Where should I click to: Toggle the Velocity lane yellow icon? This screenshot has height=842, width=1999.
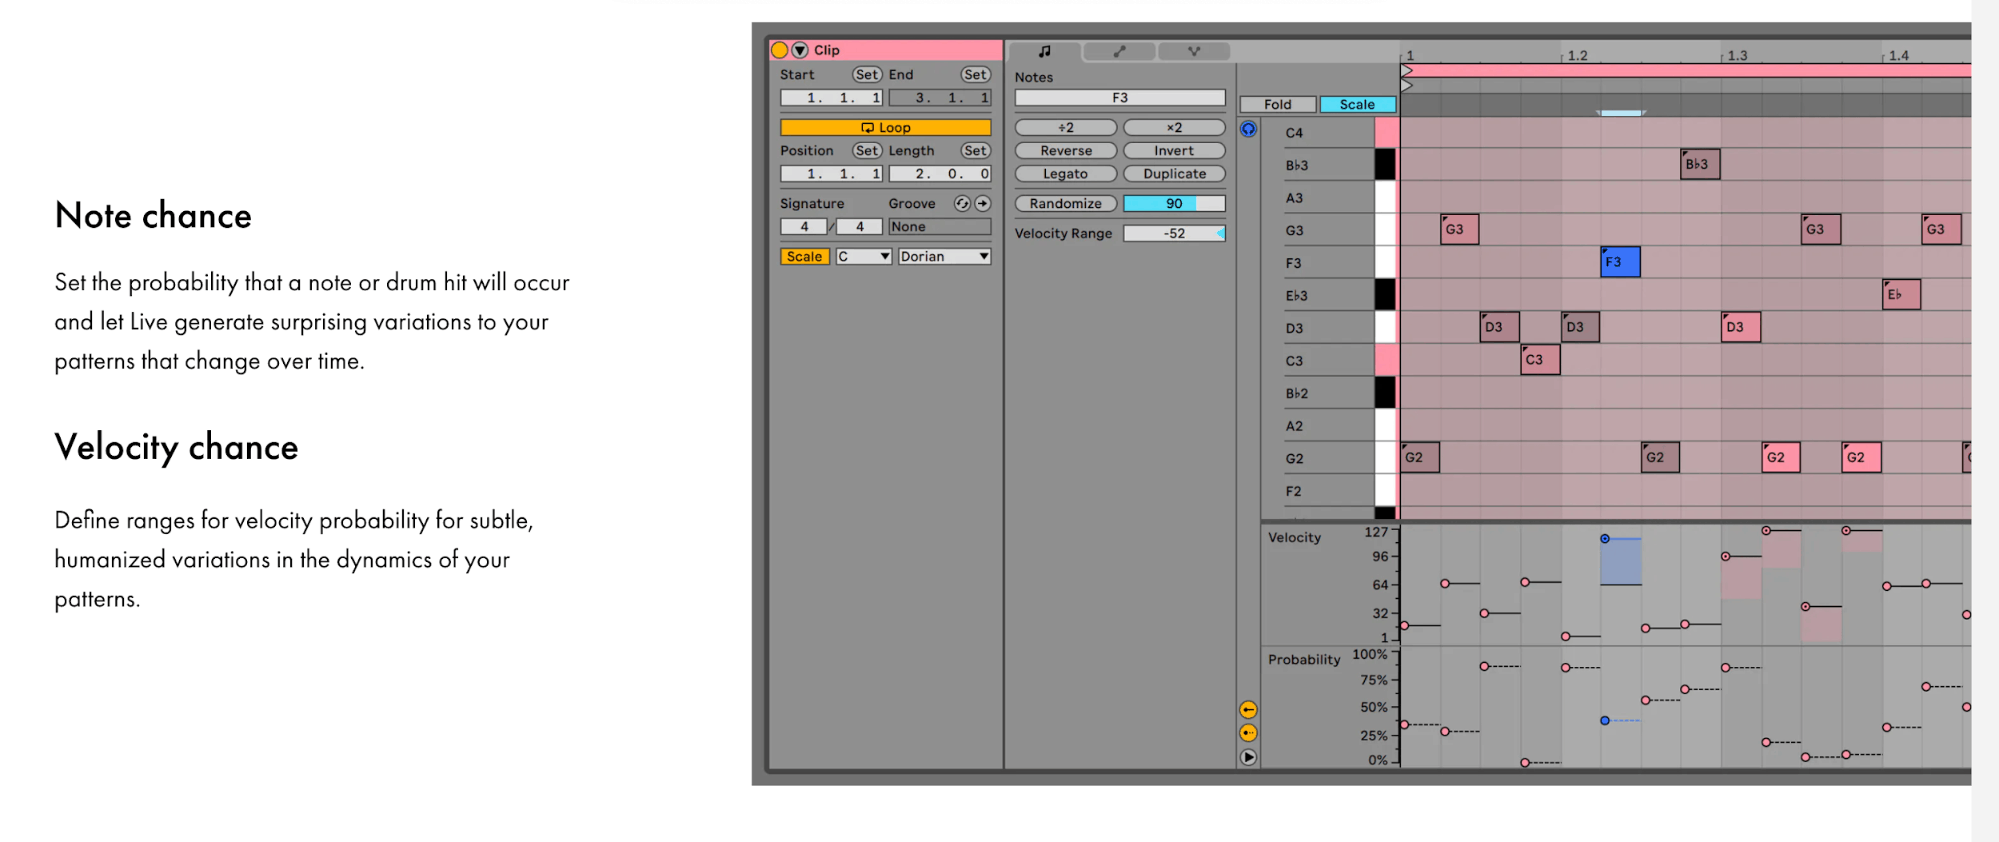pyautogui.click(x=1248, y=710)
